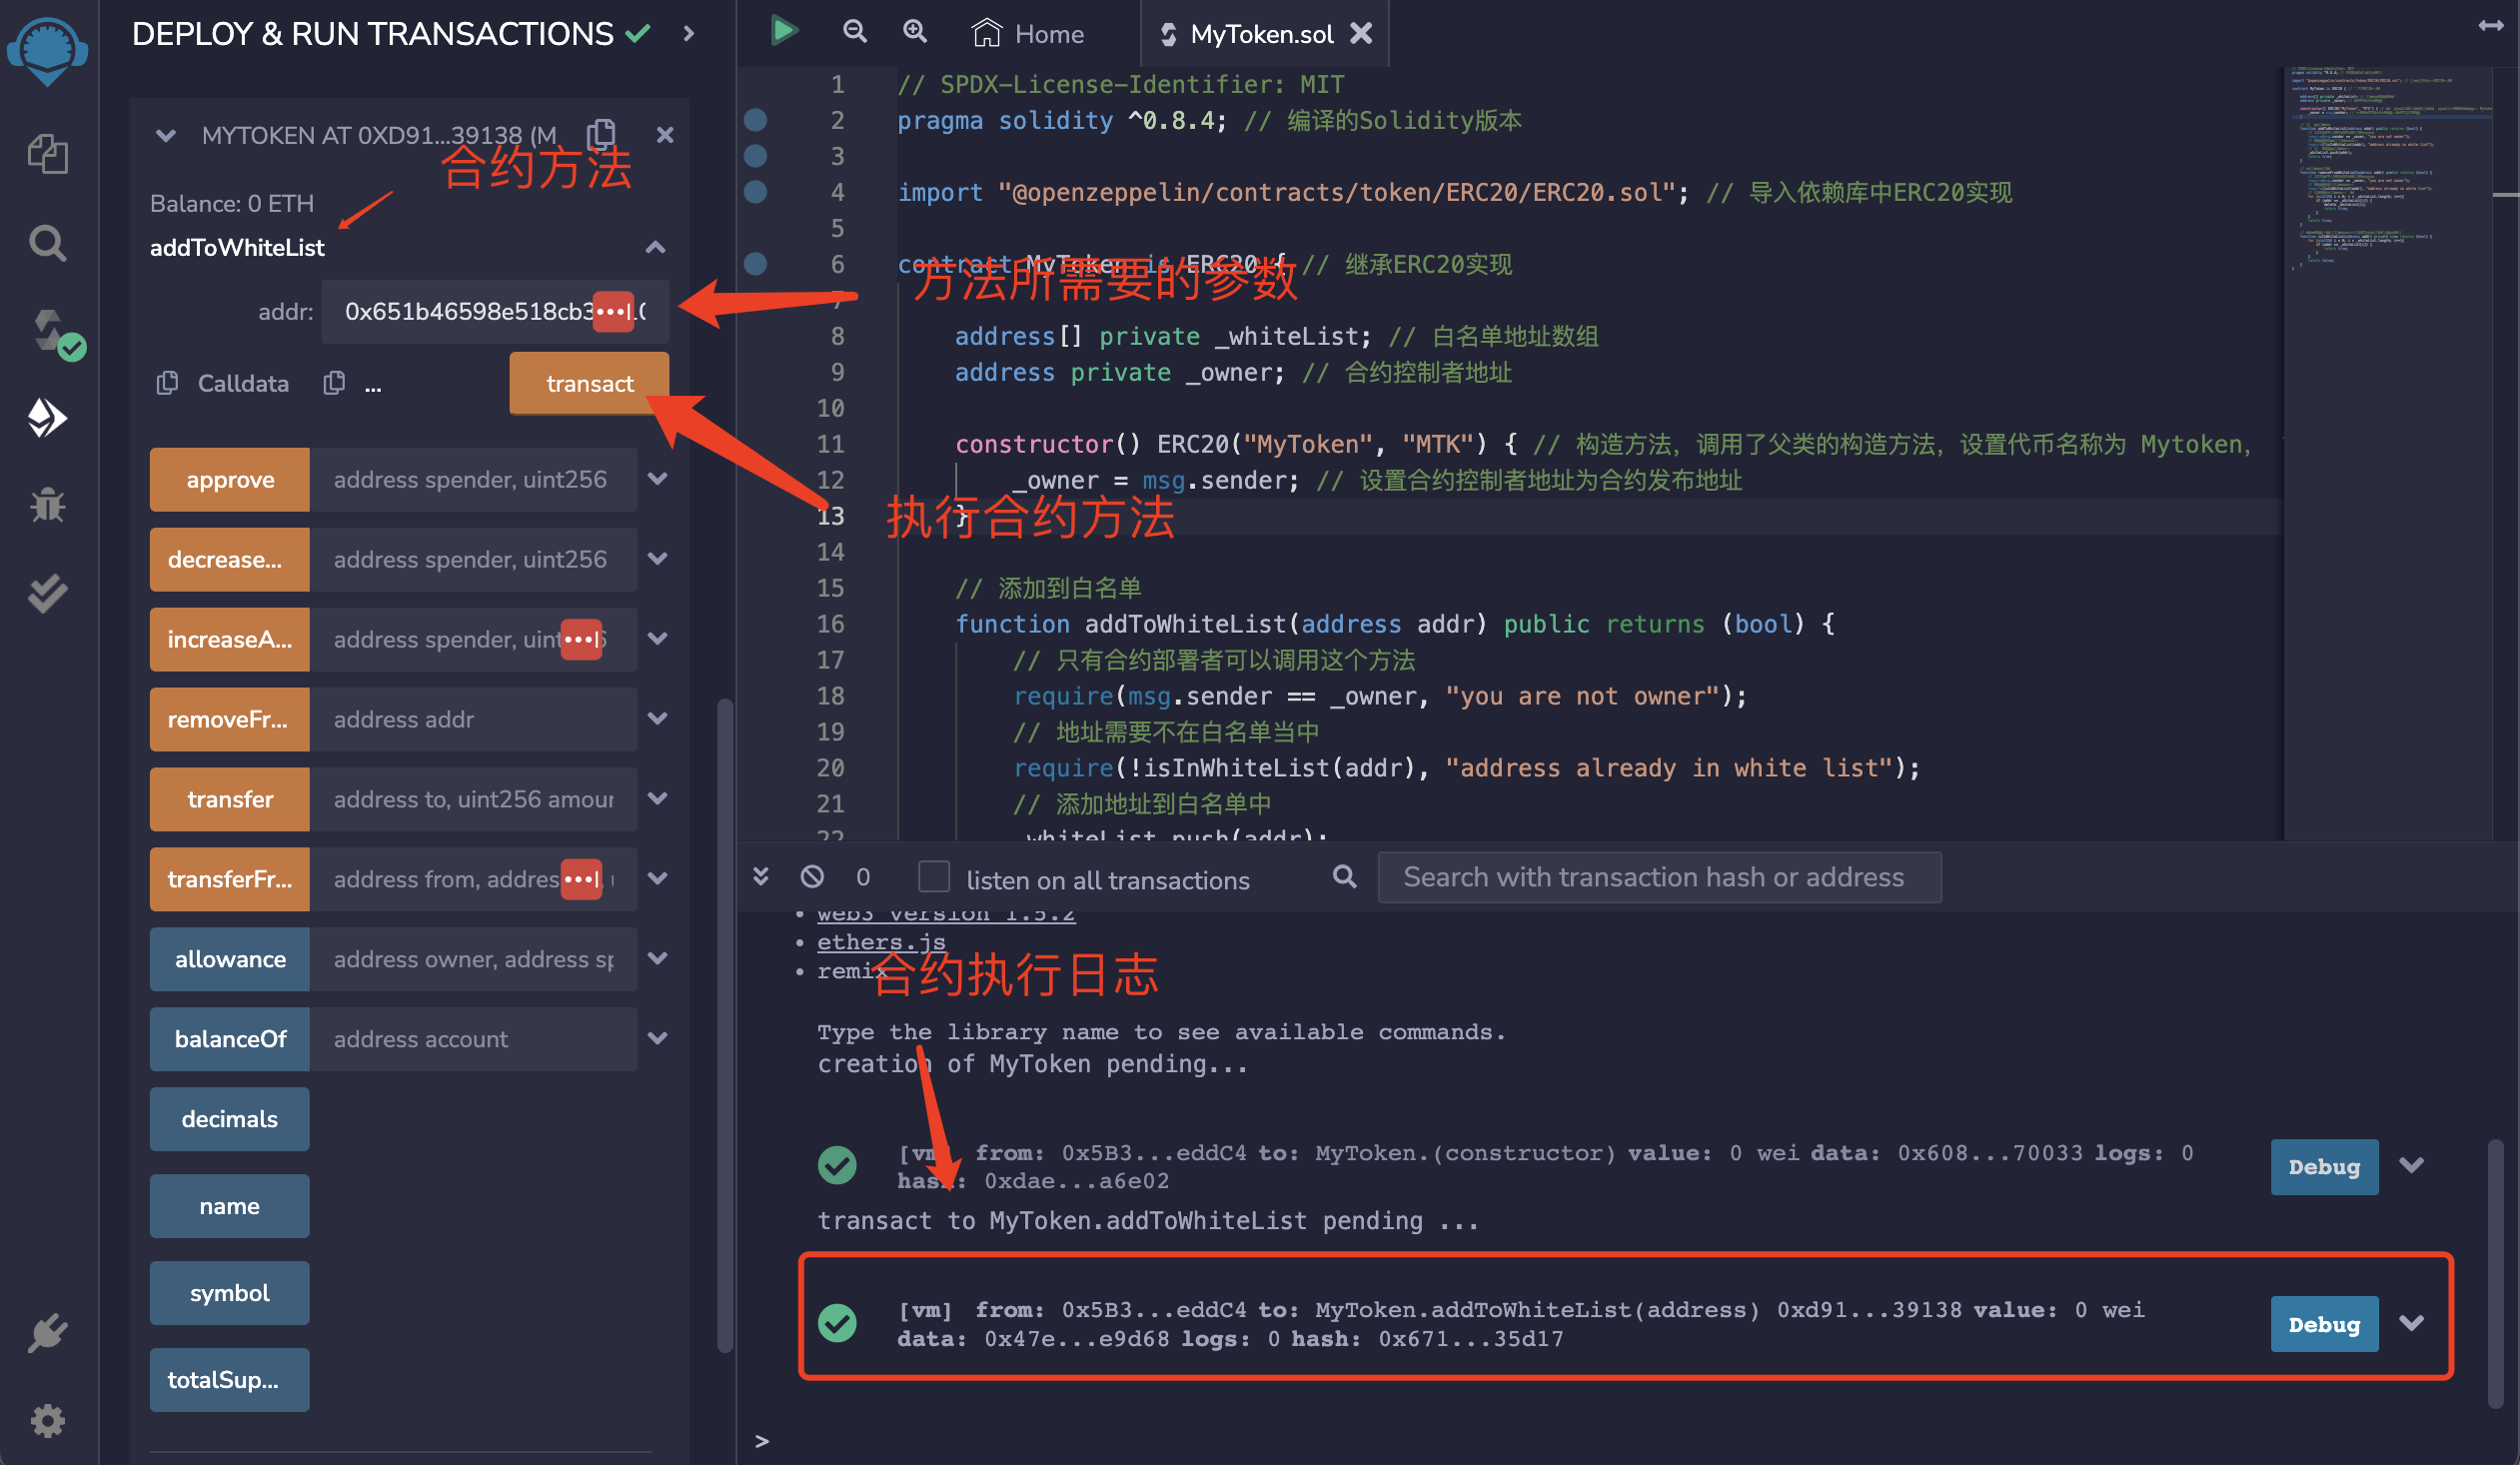Clear the terminal console icon

[x=812, y=877]
